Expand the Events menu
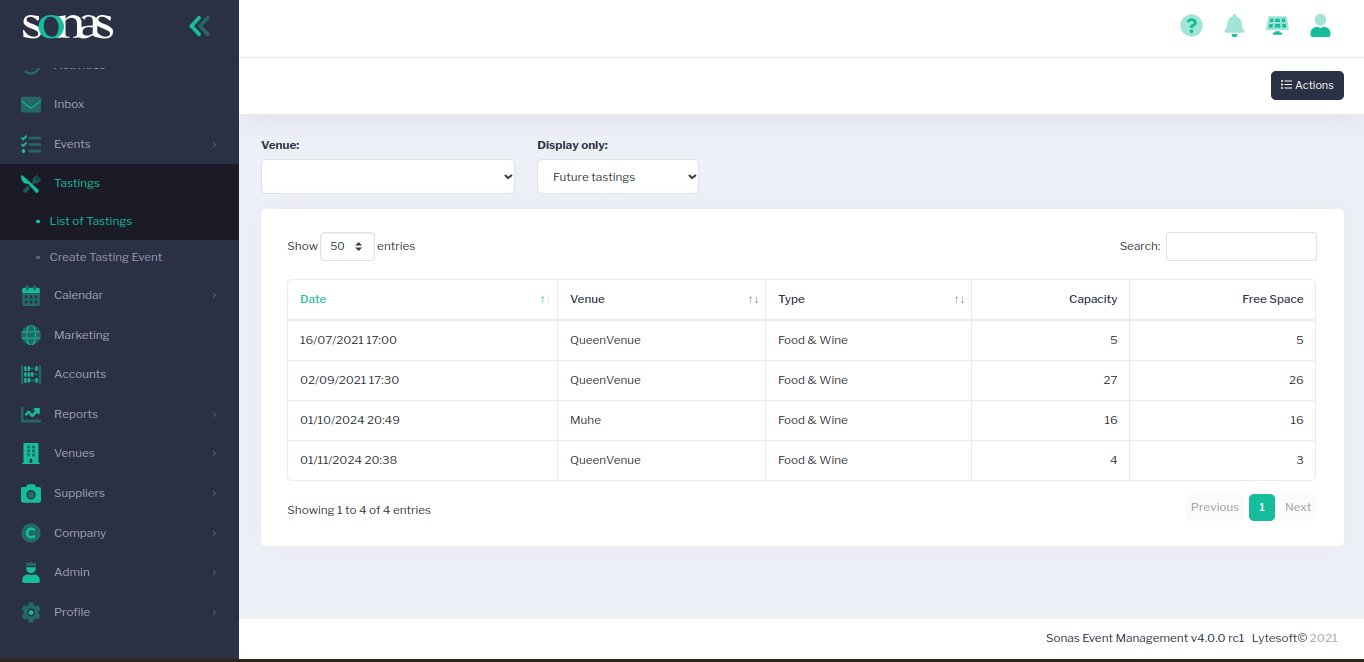This screenshot has width=1364, height=662. [72, 144]
